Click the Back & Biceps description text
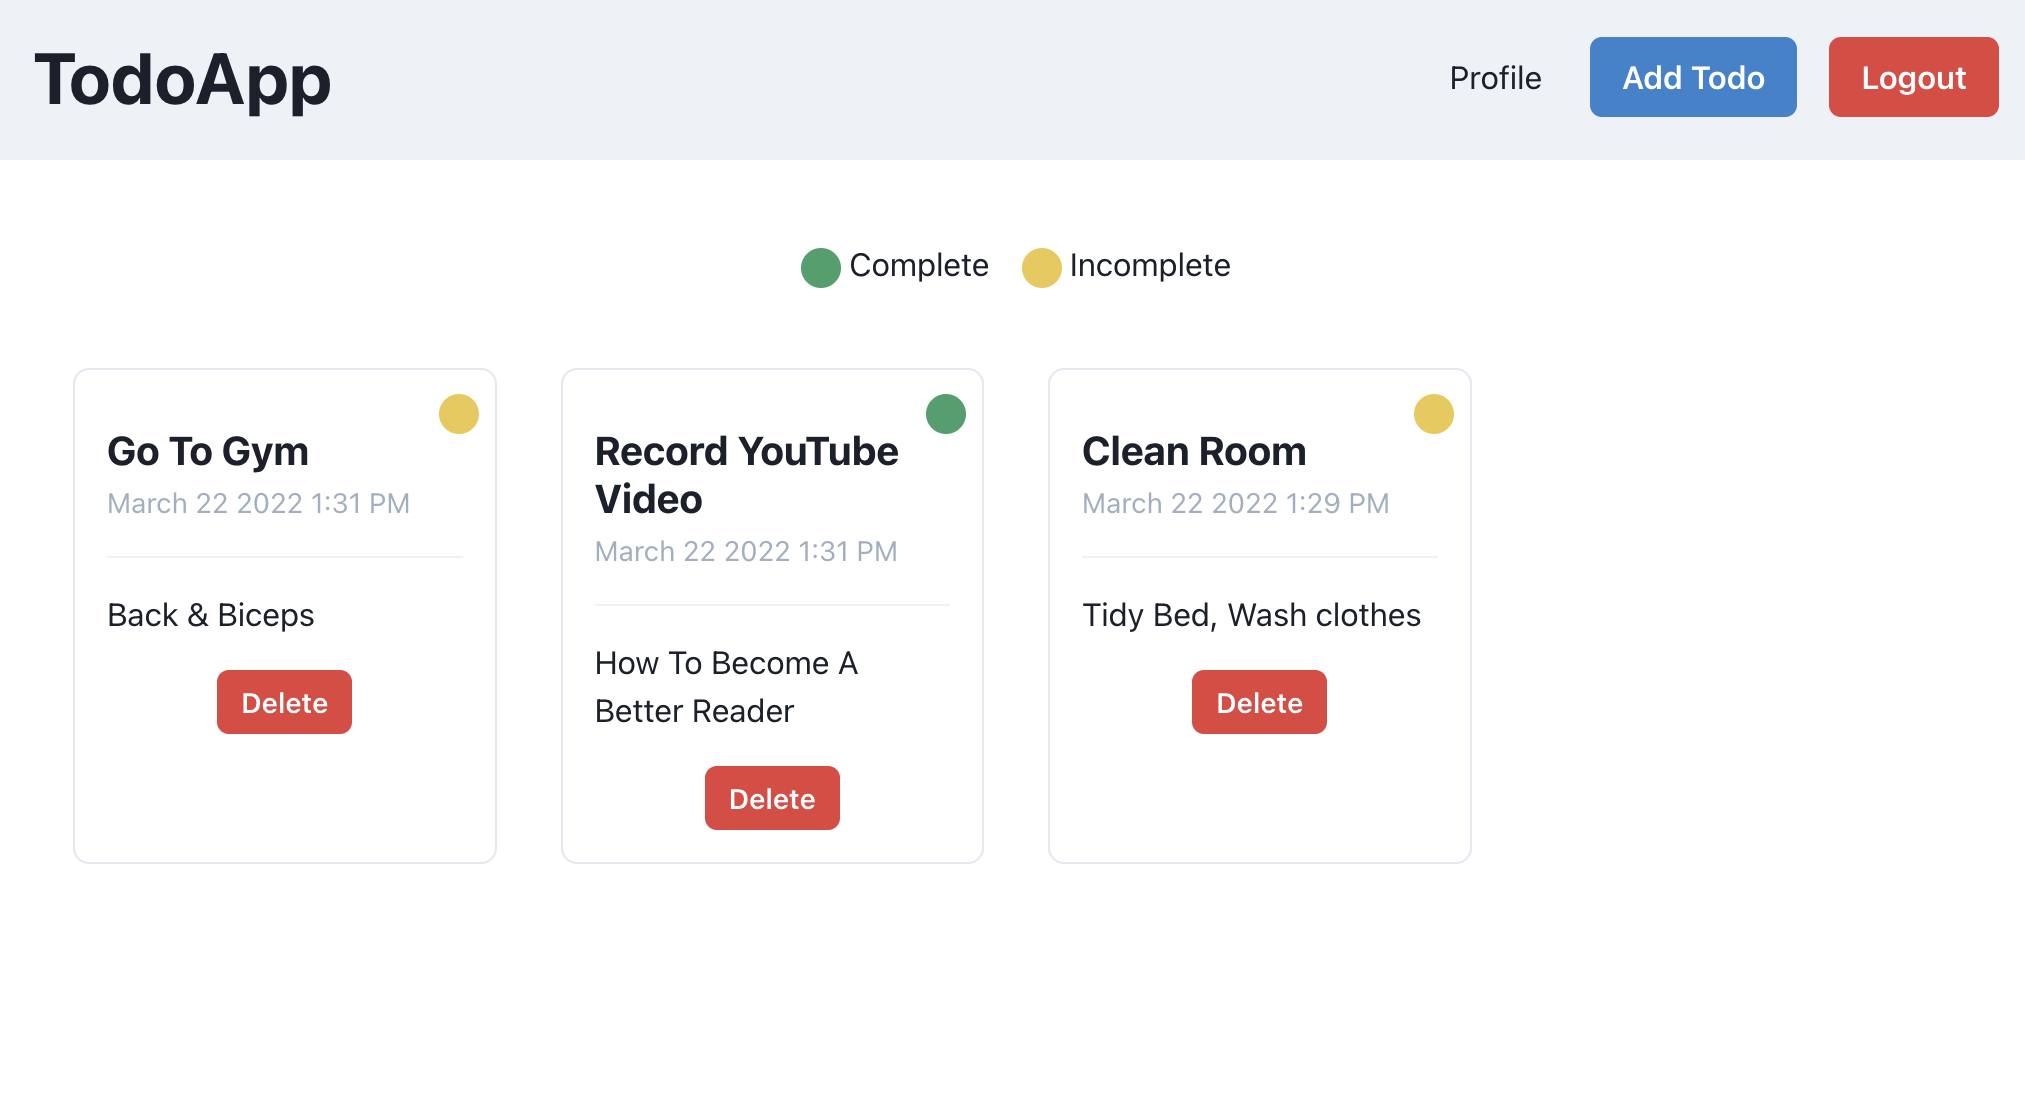The width and height of the screenshot is (2025, 1104). [x=210, y=615]
